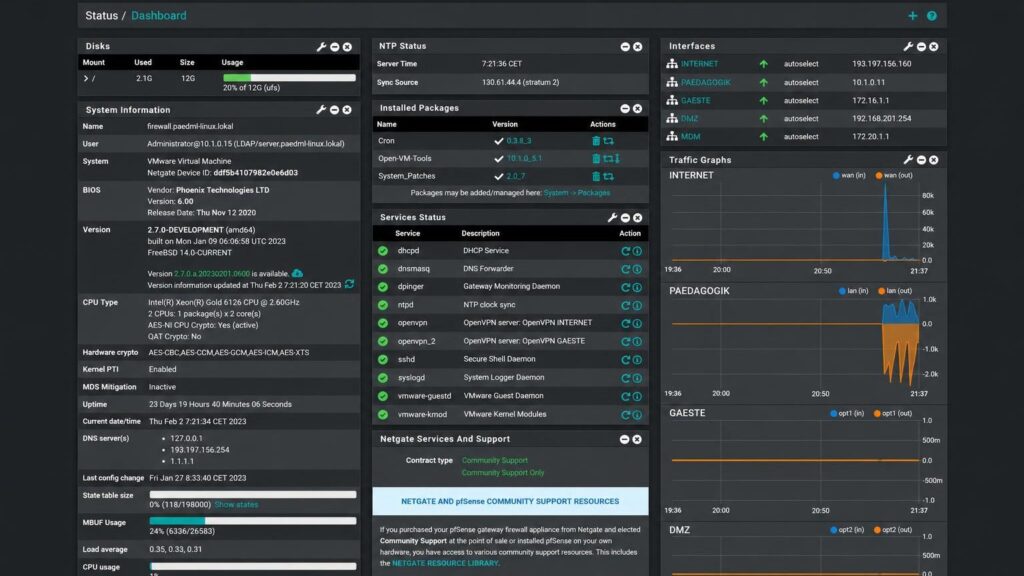Open NETGATE RESOURCE LIBRARY link
The width and height of the screenshot is (1024, 576).
pos(445,564)
